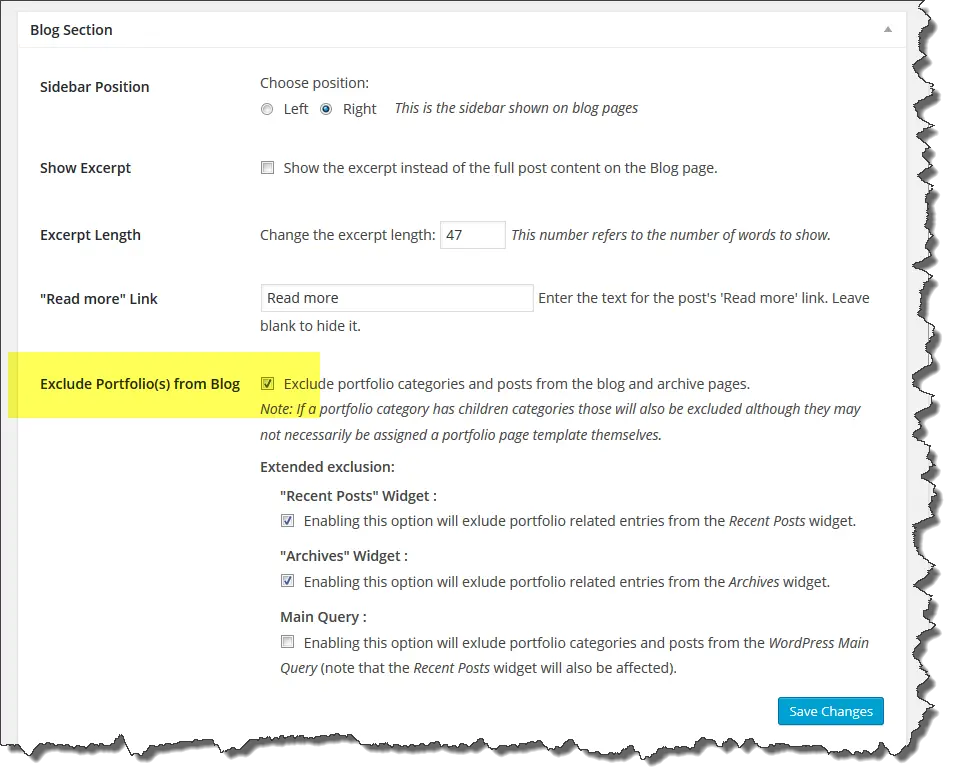Enable the Show Excerpt checkbox
Image resolution: width=958 pixels, height=781 pixels.
pyautogui.click(x=268, y=168)
